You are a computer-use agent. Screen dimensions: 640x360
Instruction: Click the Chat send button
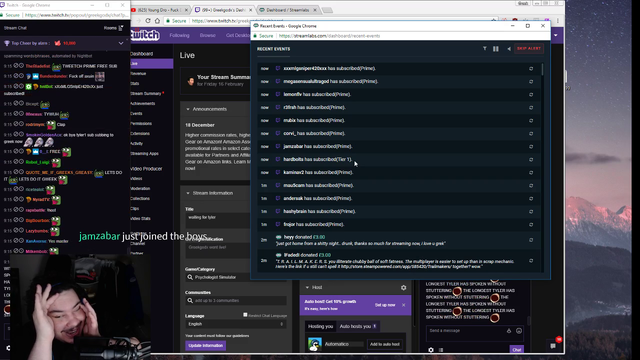516,350
